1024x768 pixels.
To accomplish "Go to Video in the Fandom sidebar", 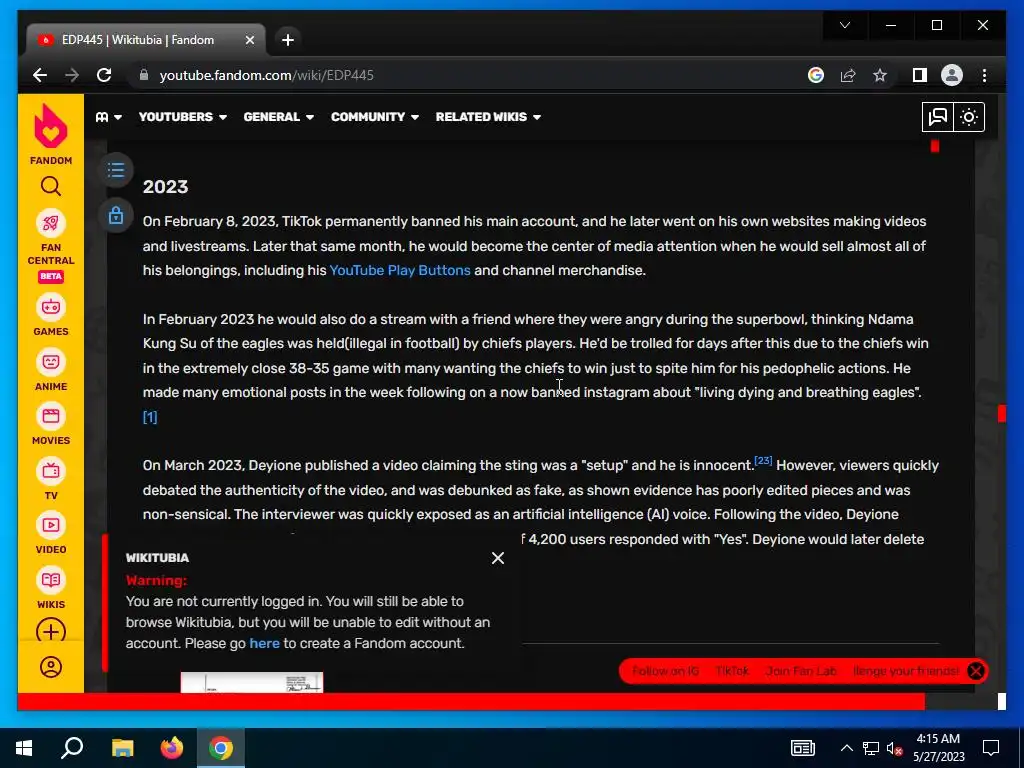I will tap(51, 534).
